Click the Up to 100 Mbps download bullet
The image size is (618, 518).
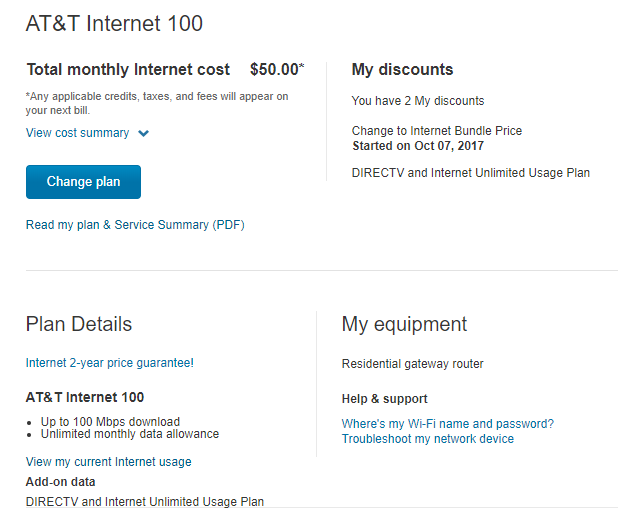[x=110, y=421]
